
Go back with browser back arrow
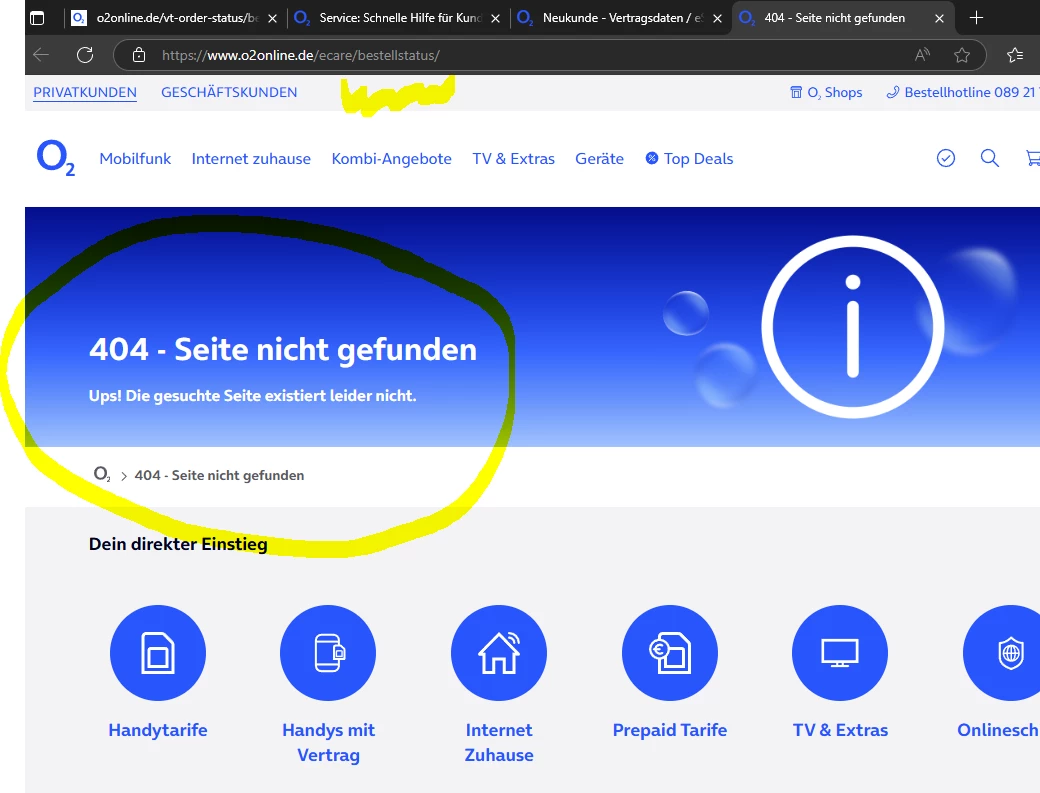point(41,55)
